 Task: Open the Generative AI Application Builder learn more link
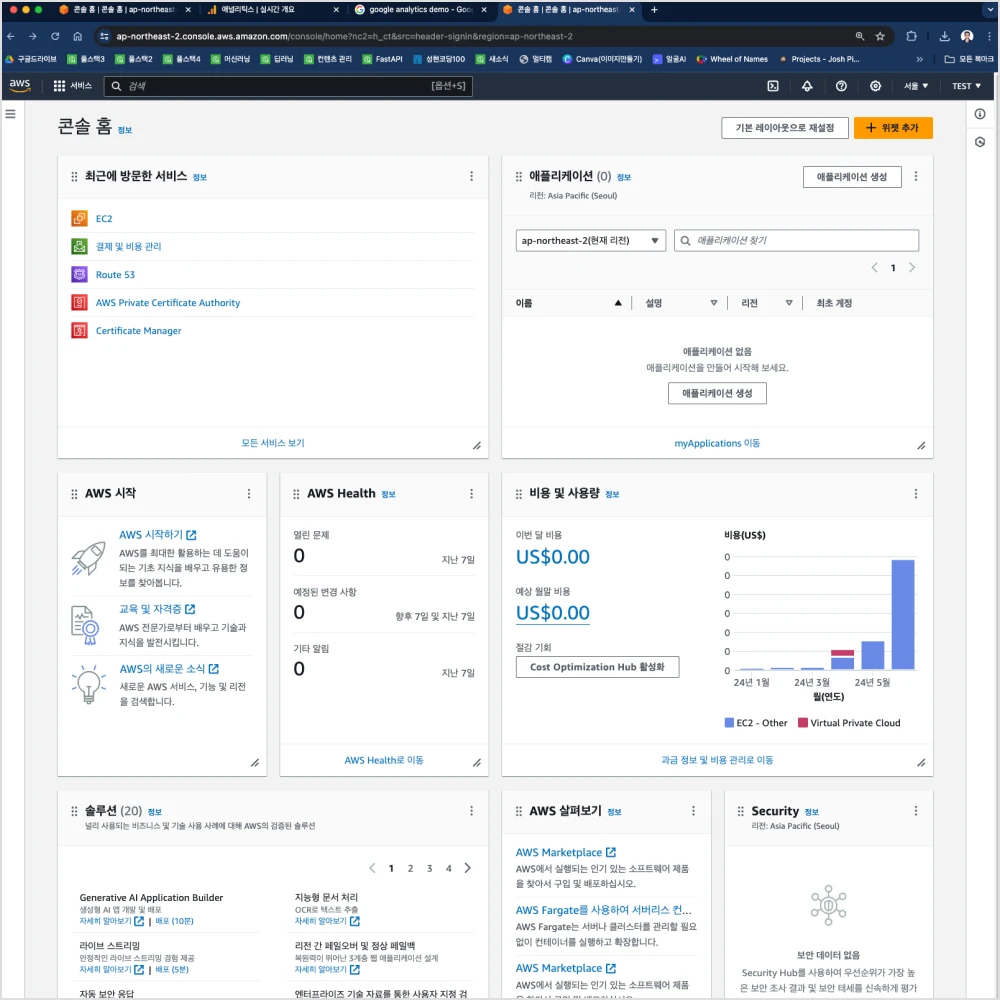pos(112,921)
